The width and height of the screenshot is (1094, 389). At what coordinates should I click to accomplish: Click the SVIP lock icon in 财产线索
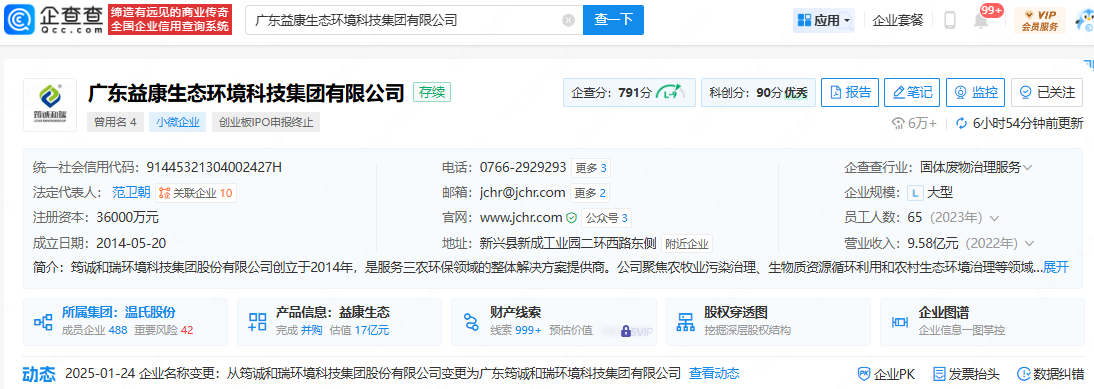[626, 331]
